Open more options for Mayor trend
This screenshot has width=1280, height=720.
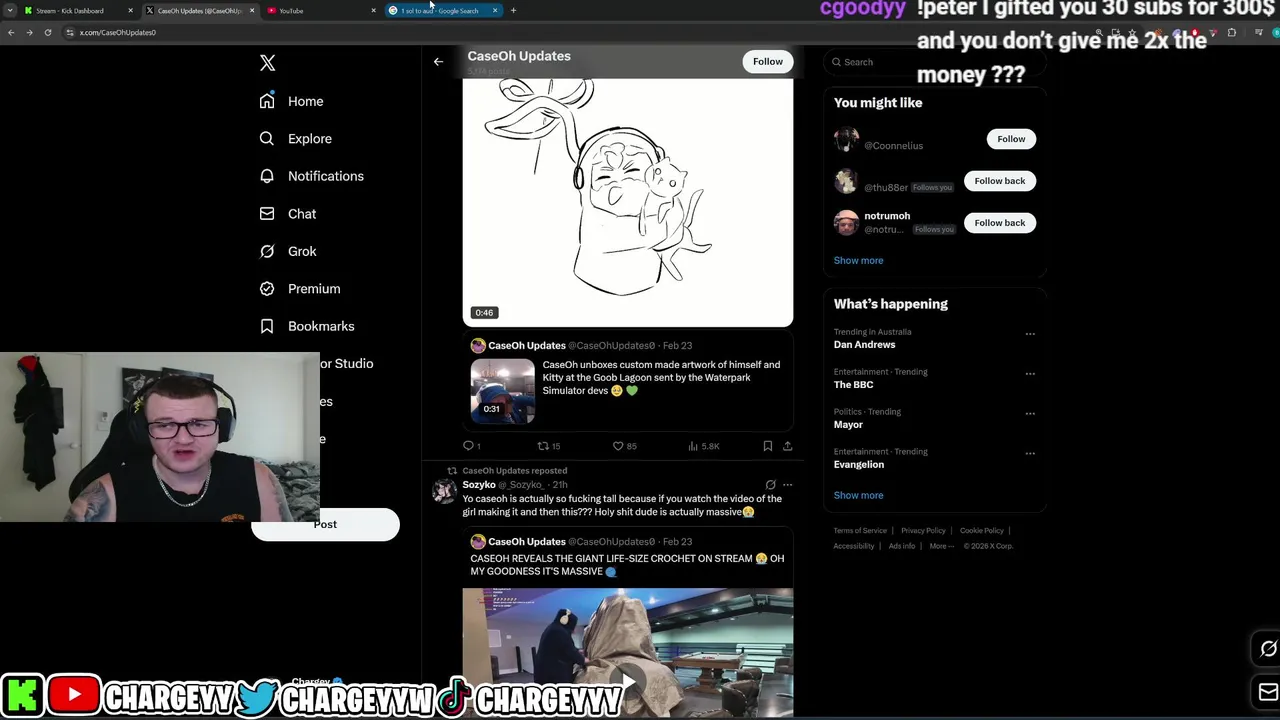tap(1030, 414)
